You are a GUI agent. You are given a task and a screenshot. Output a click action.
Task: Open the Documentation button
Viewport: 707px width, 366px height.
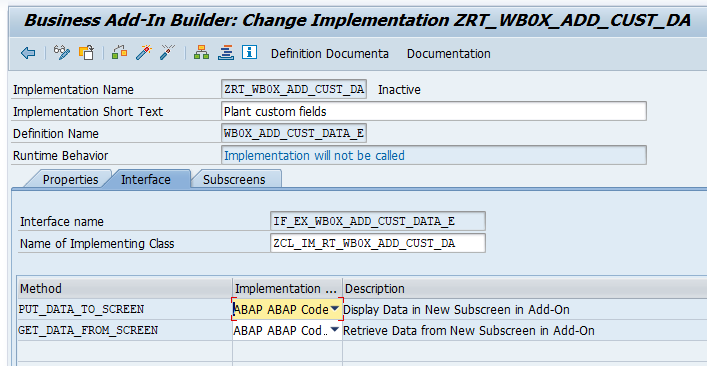449,54
